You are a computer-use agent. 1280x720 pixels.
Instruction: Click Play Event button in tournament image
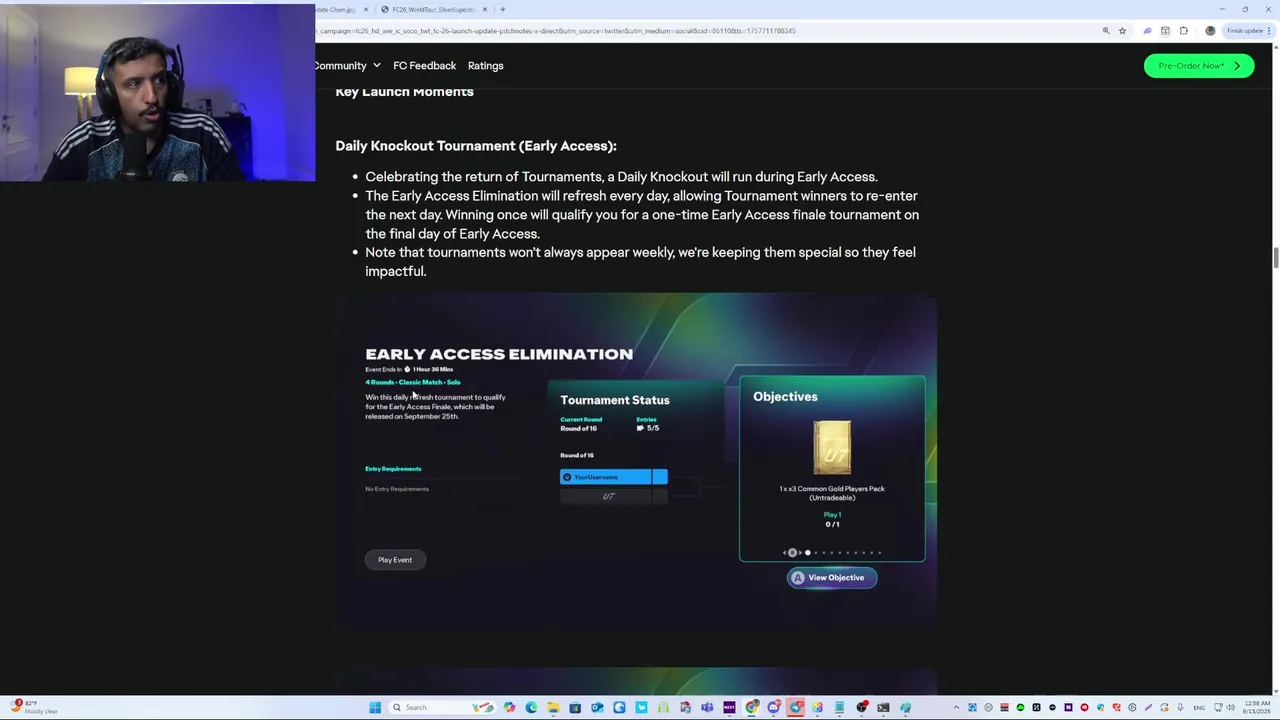395,560
